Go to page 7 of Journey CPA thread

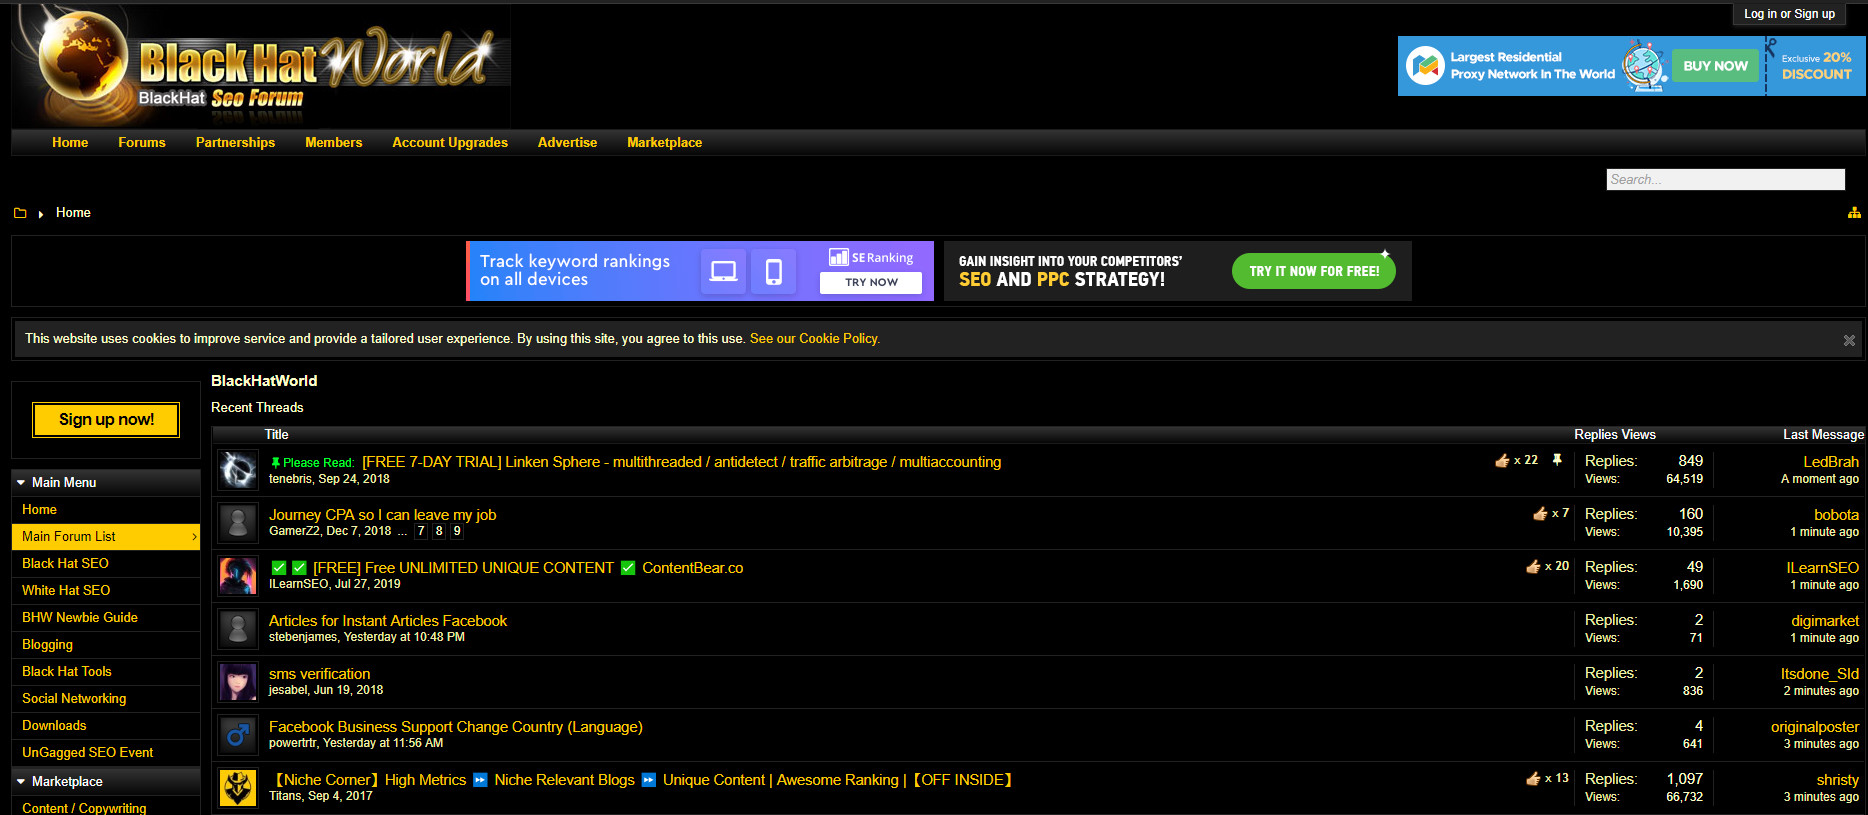[421, 531]
